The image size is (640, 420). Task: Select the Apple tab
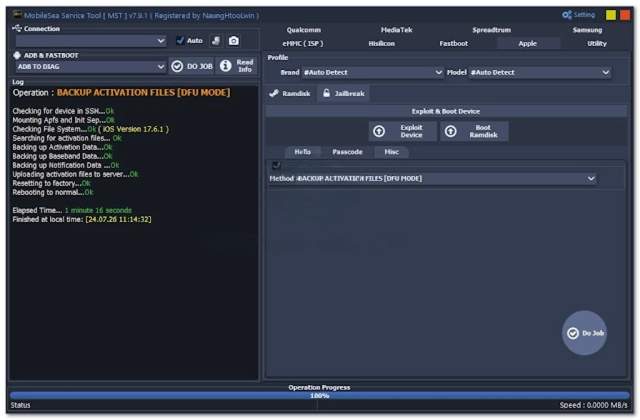[527, 43]
